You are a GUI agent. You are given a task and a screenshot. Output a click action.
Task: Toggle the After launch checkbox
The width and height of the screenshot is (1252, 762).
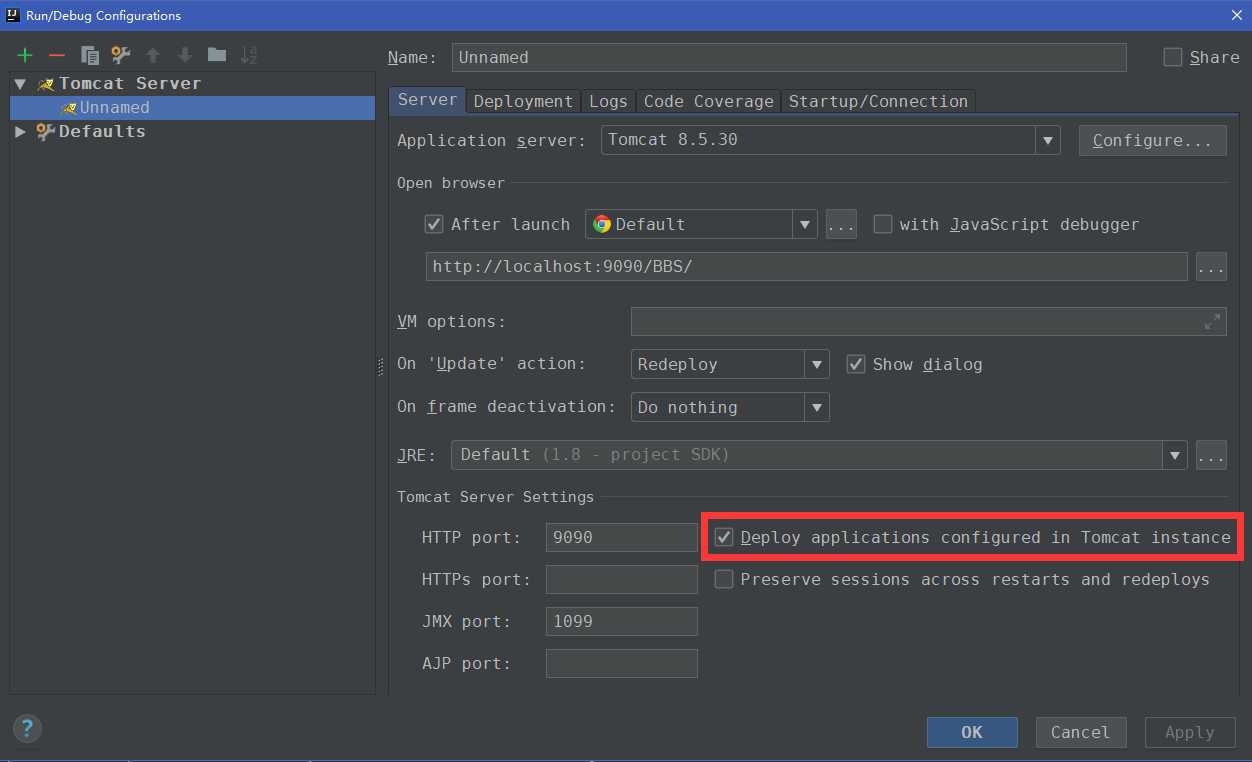[434, 224]
